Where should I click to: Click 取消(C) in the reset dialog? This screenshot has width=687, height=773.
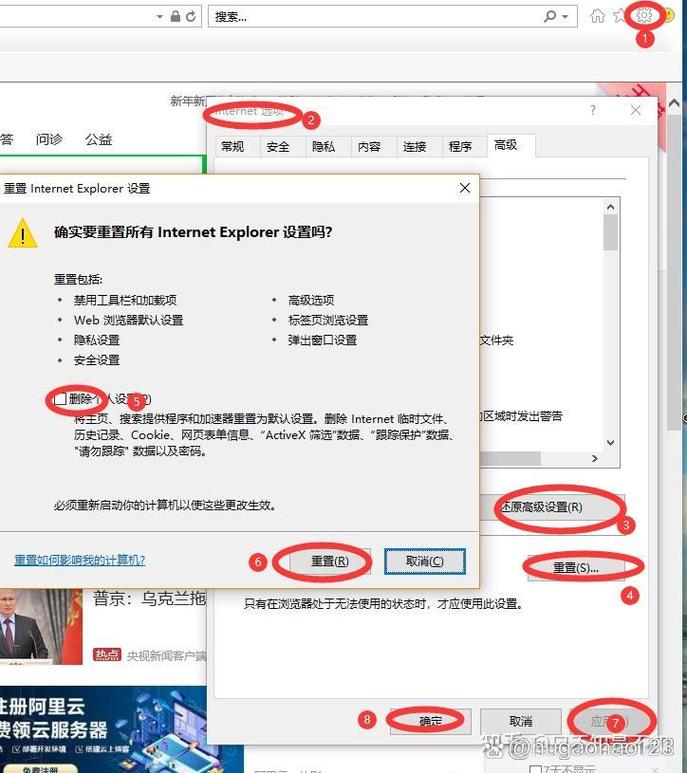(x=425, y=562)
